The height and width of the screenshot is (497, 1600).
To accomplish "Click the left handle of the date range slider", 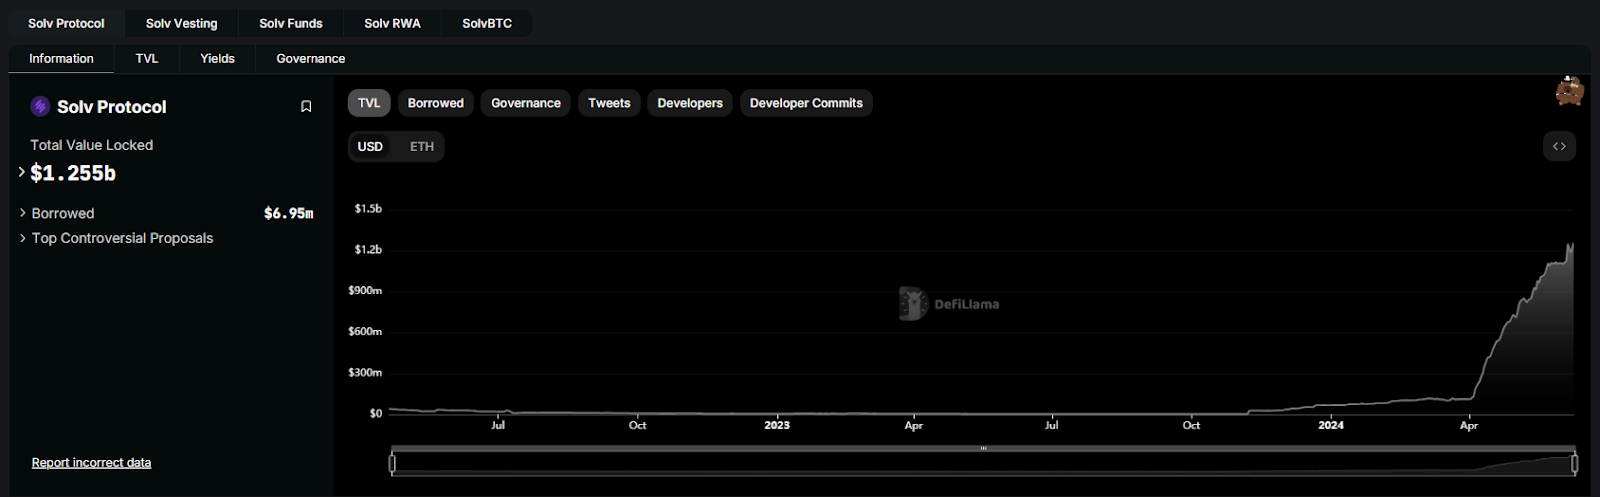I will coord(392,463).
